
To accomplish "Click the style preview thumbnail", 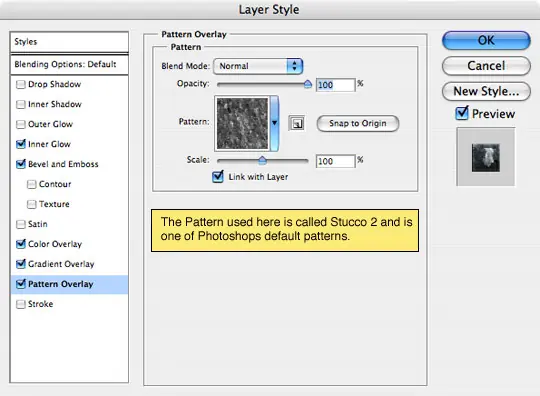I will (486, 157).
